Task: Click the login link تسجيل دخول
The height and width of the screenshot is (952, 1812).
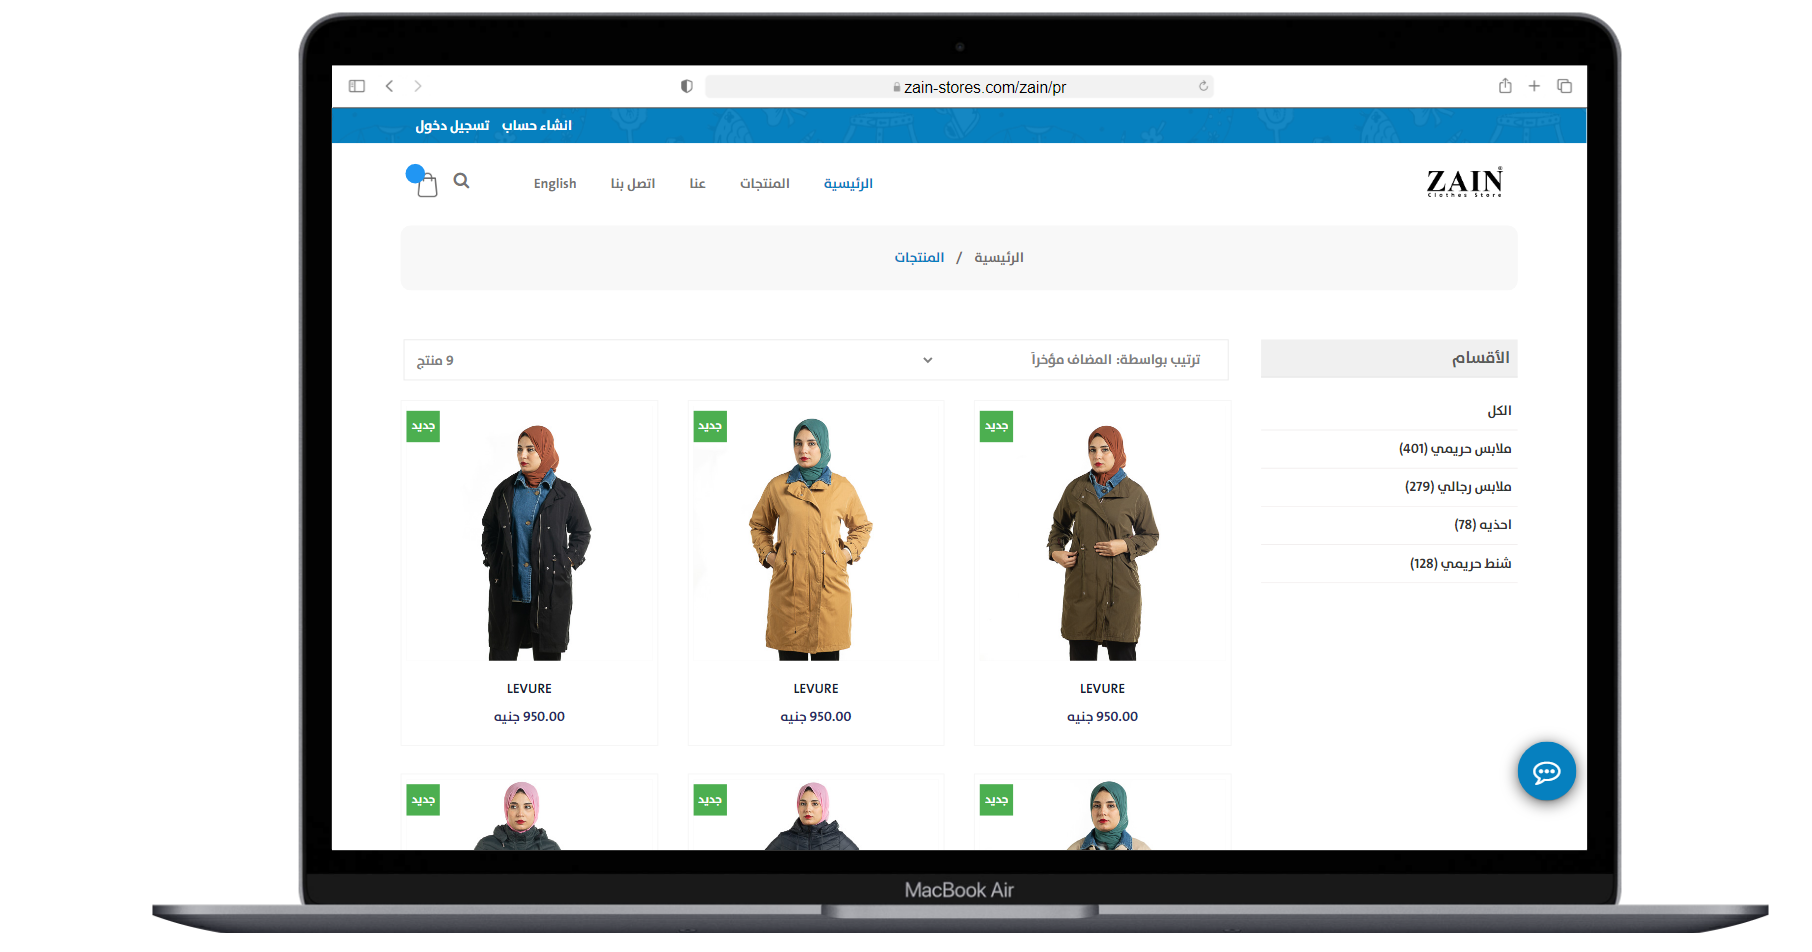Action: tap(453, 125)
